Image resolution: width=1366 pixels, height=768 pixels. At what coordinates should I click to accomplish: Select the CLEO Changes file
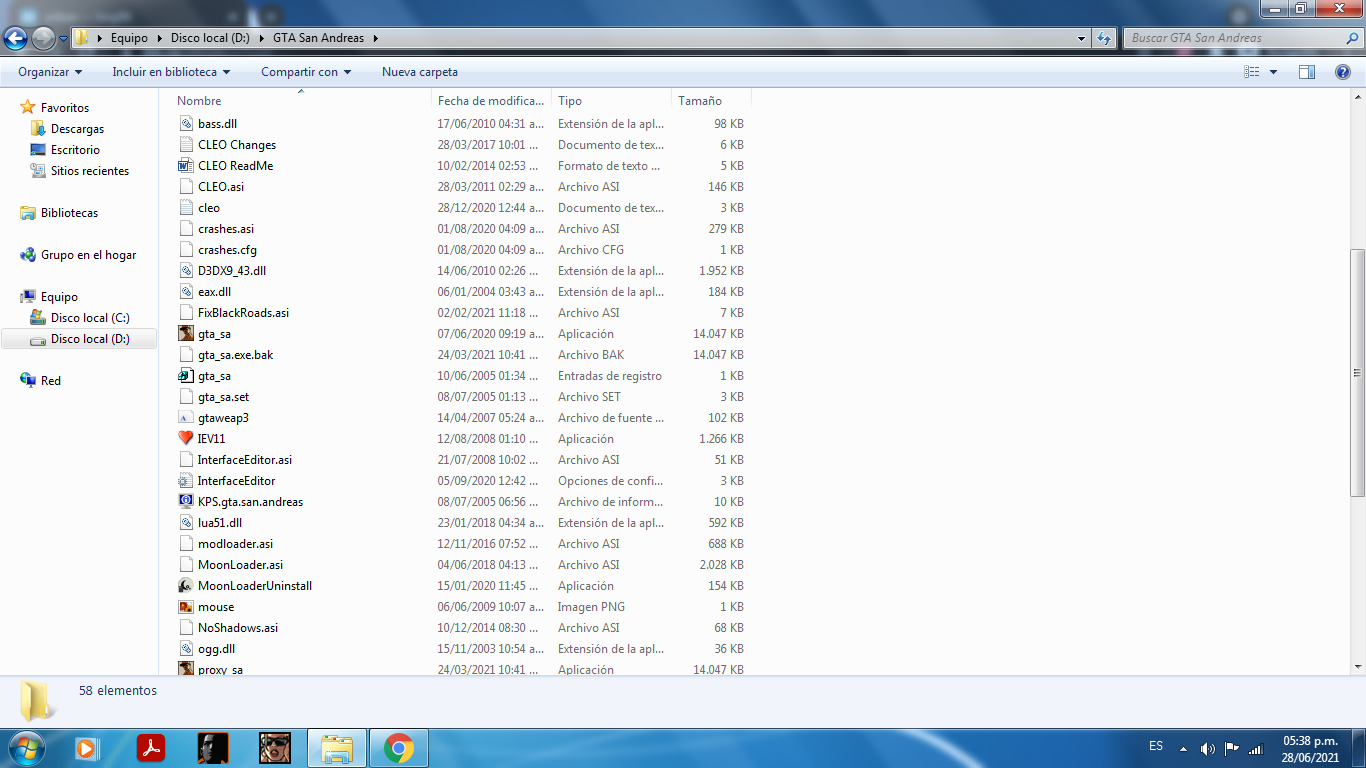[237, 145]
